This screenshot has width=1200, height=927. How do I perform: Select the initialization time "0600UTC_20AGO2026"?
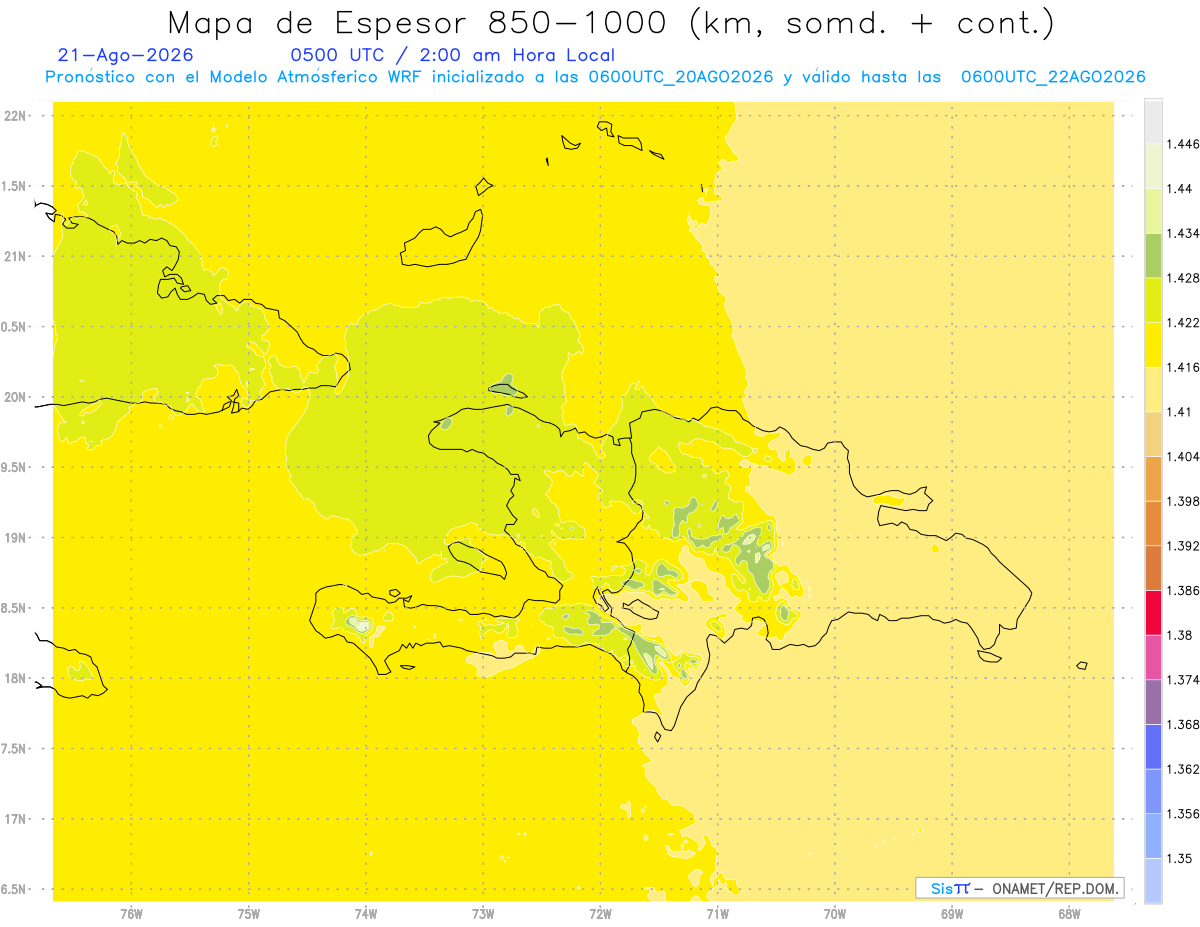point(681,77)
